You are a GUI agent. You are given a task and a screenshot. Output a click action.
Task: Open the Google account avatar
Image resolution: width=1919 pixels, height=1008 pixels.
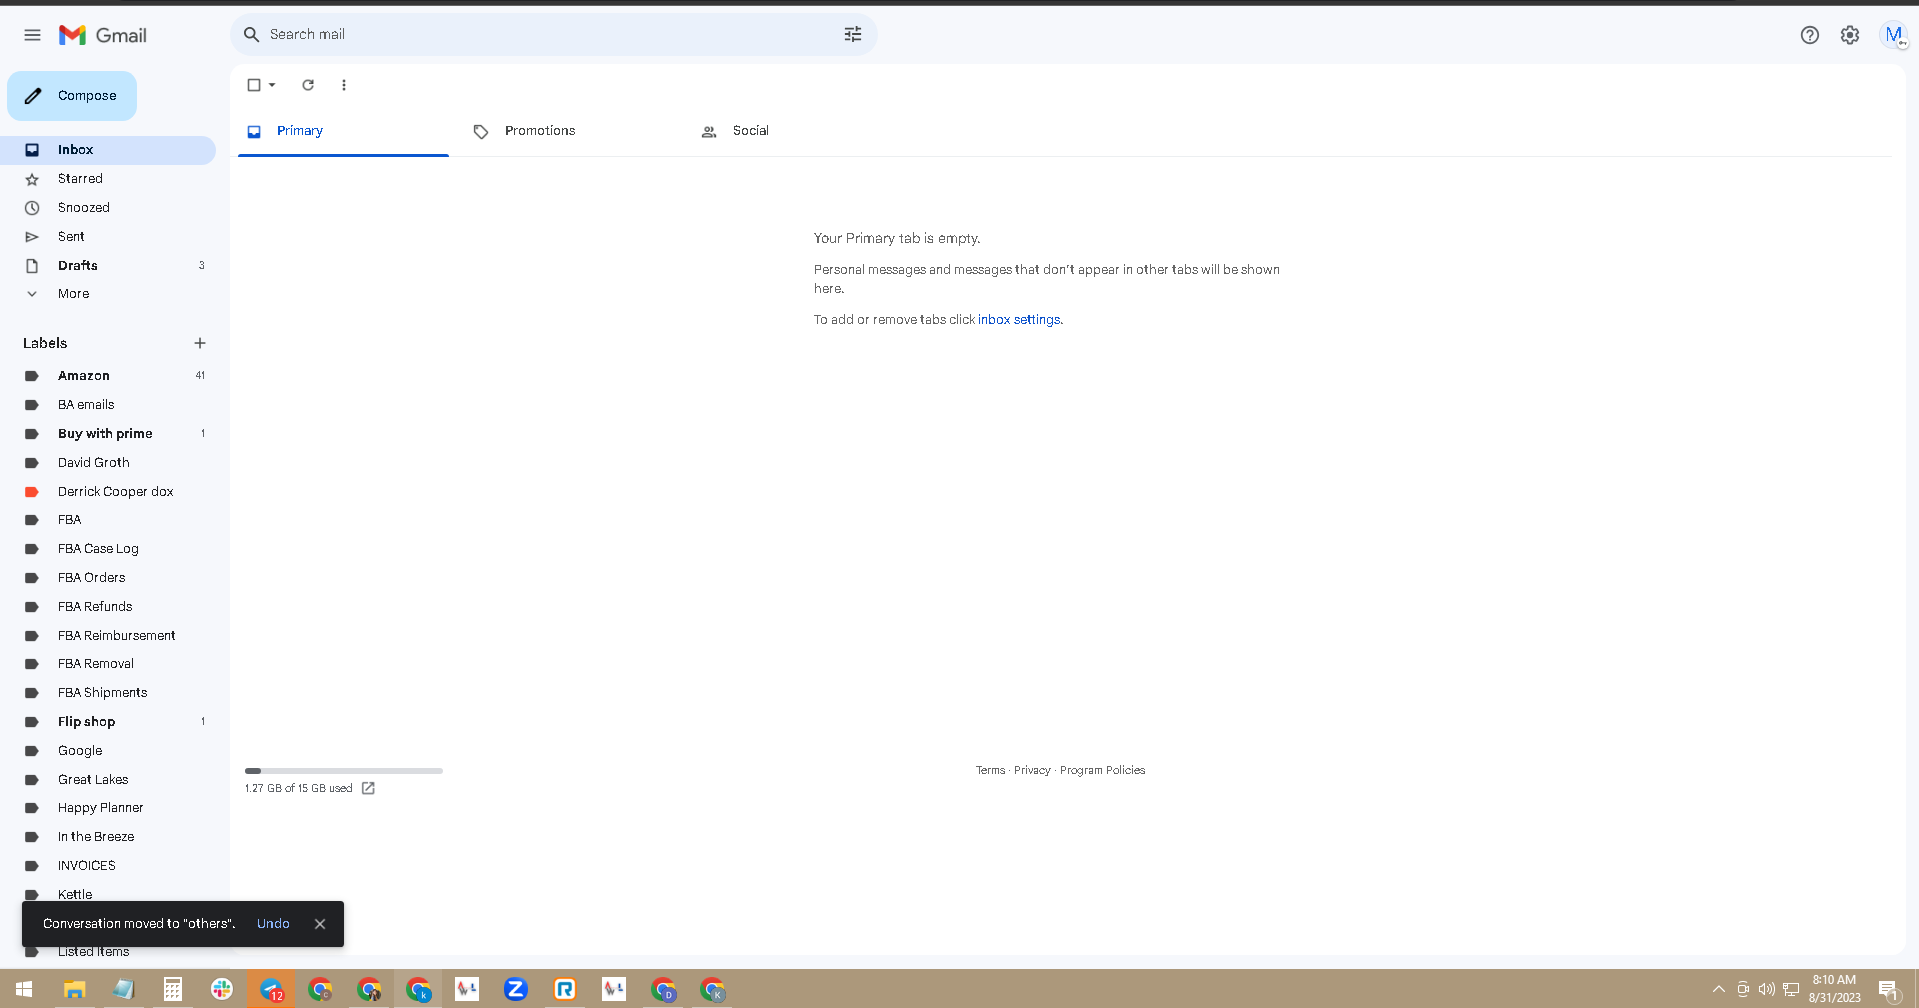click(x=1893, y=35)
